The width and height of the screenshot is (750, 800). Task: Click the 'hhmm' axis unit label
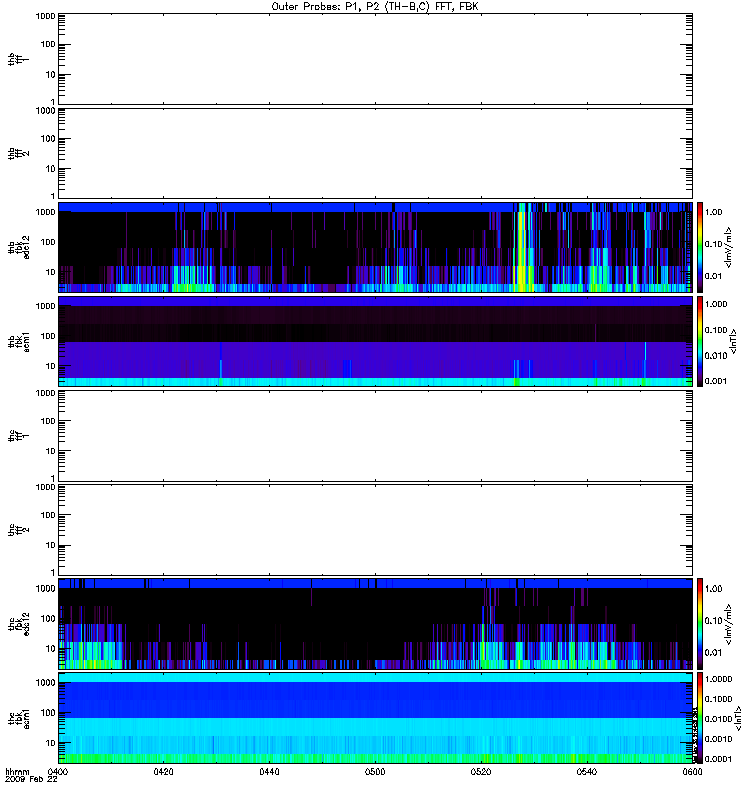pos(17,771)
